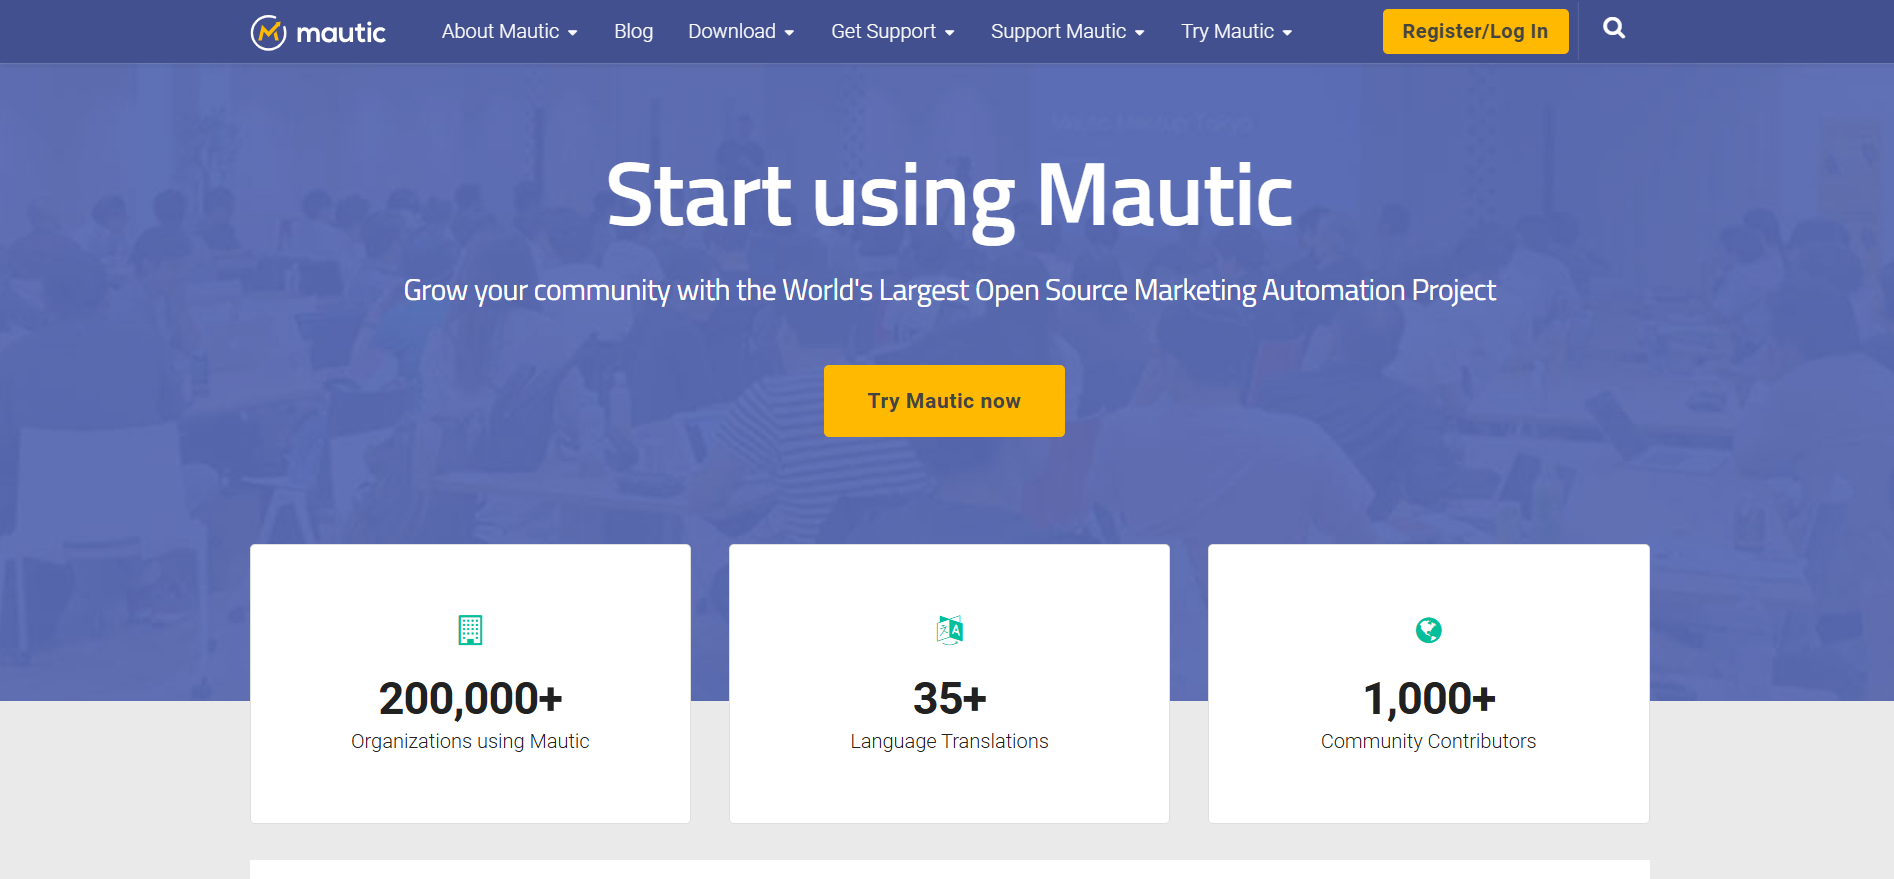Click the globe icon above 1,000+
The image size is (1894, 879).
(1429, 630)
